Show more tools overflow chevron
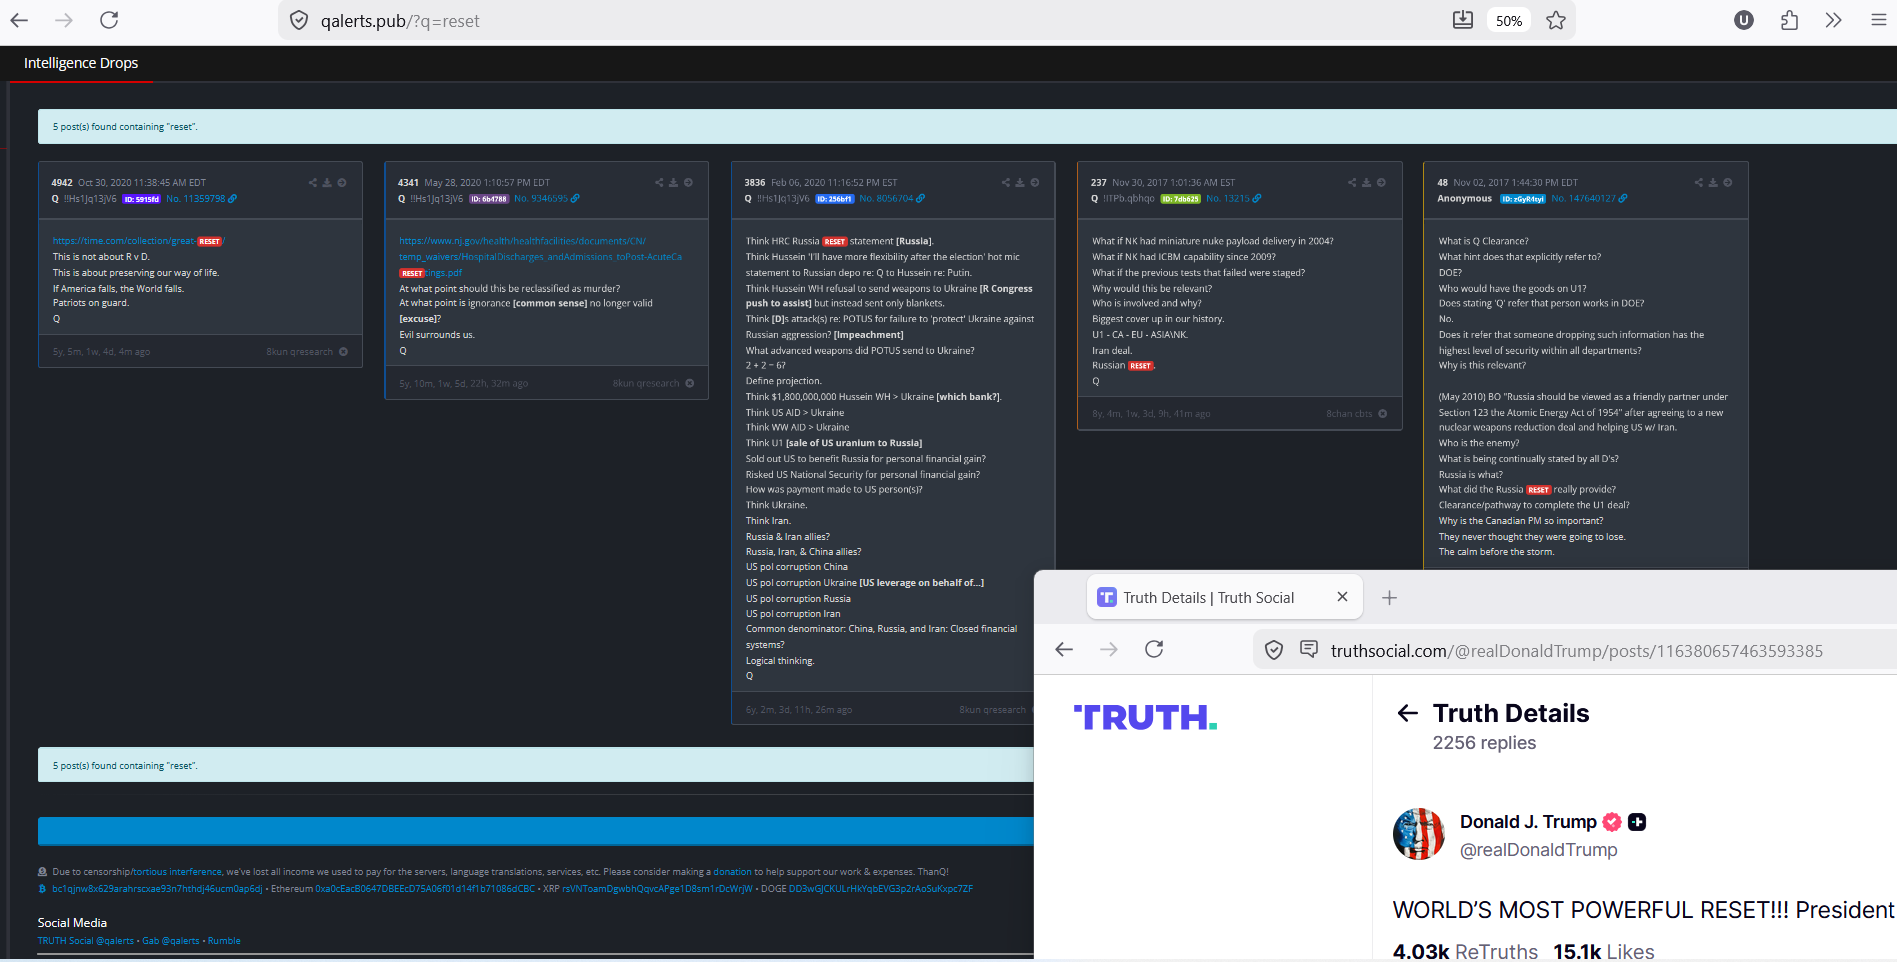Screen dimensions: 1897x962 click(x=1833, y=20)
